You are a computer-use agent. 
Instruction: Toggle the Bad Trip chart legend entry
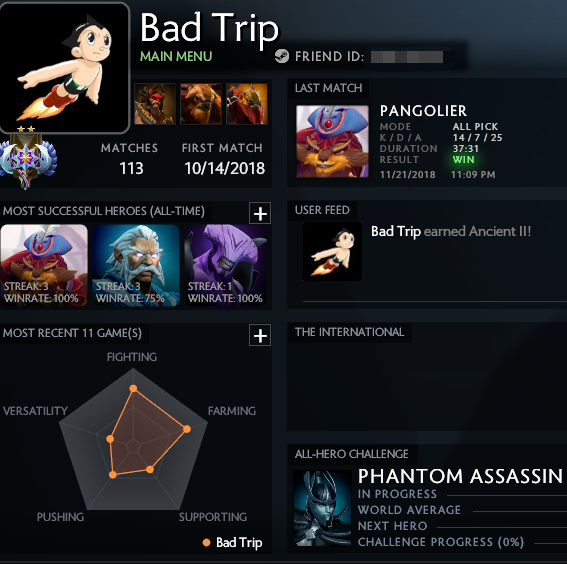233,542
